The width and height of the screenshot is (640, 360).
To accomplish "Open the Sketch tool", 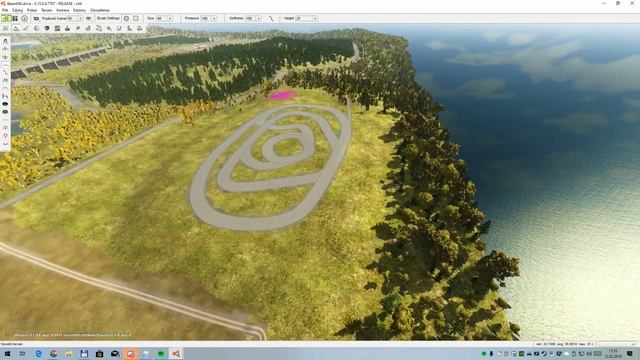I will pos(47,29).
